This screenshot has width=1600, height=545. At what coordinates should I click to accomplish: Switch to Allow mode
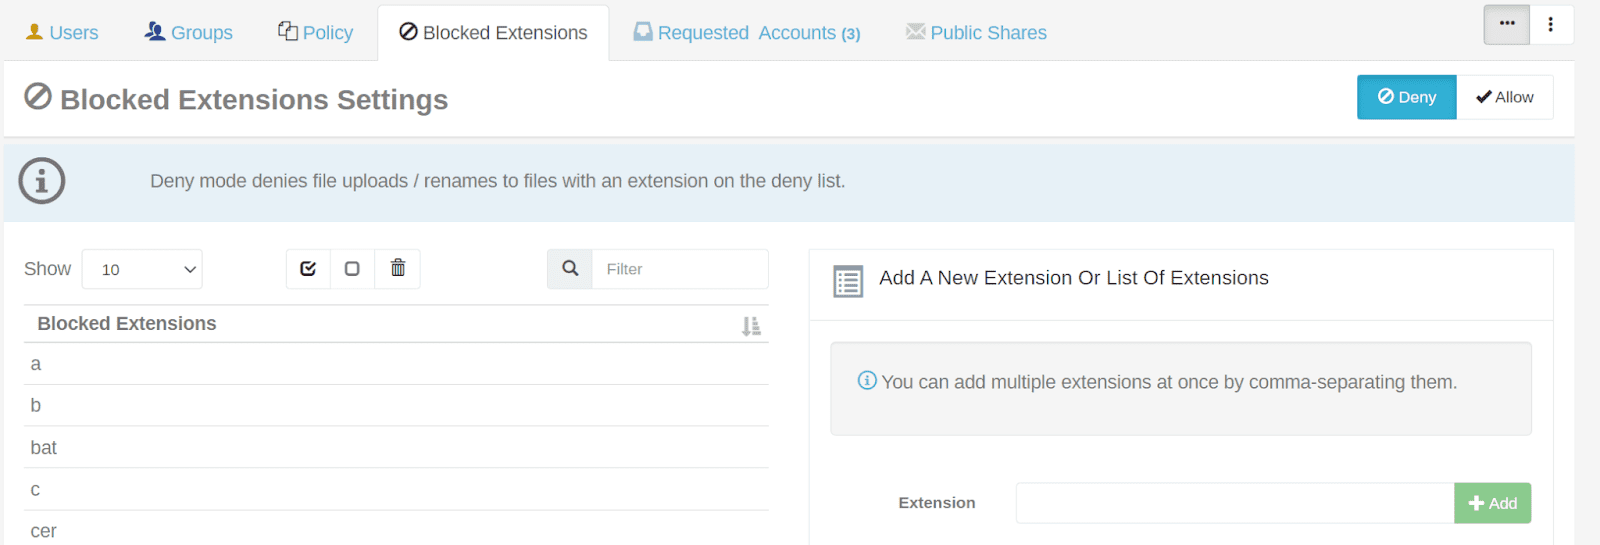click(x=1504, y=97)
